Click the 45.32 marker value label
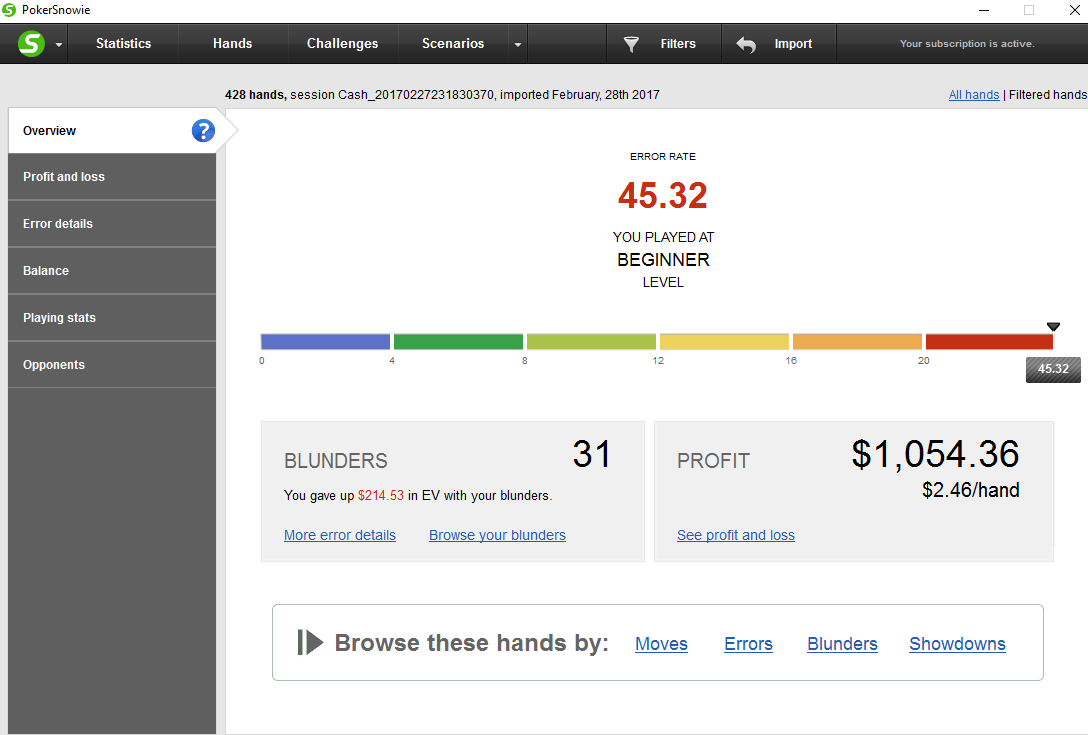This screenshot has height=735, width=1088. tap(1053, 369)
